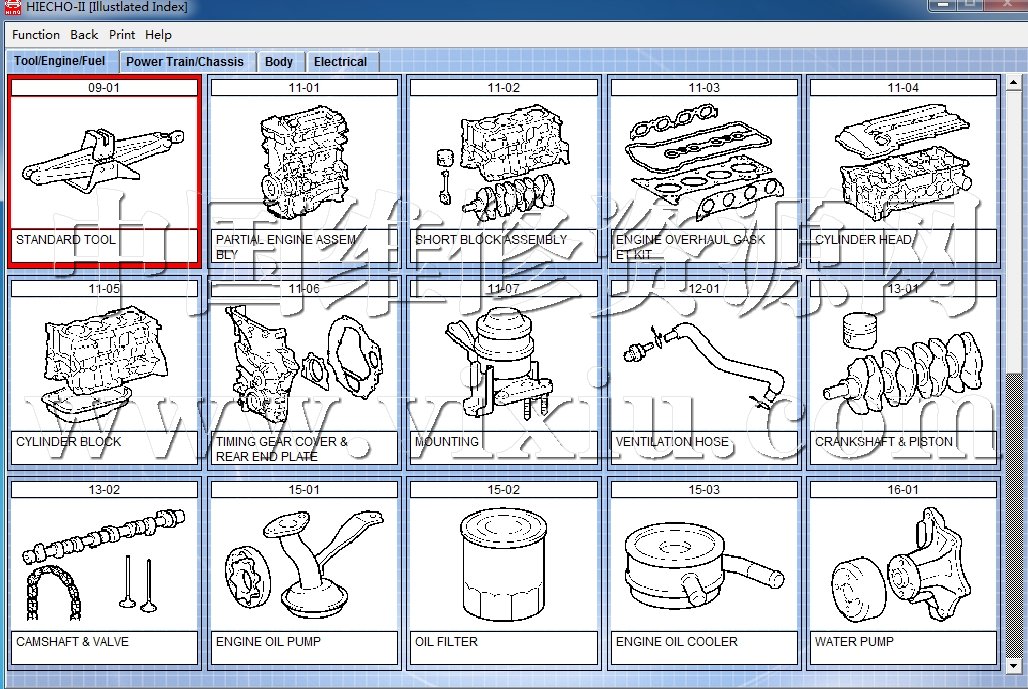
Task: Open the Function menu
Action: 36,35
